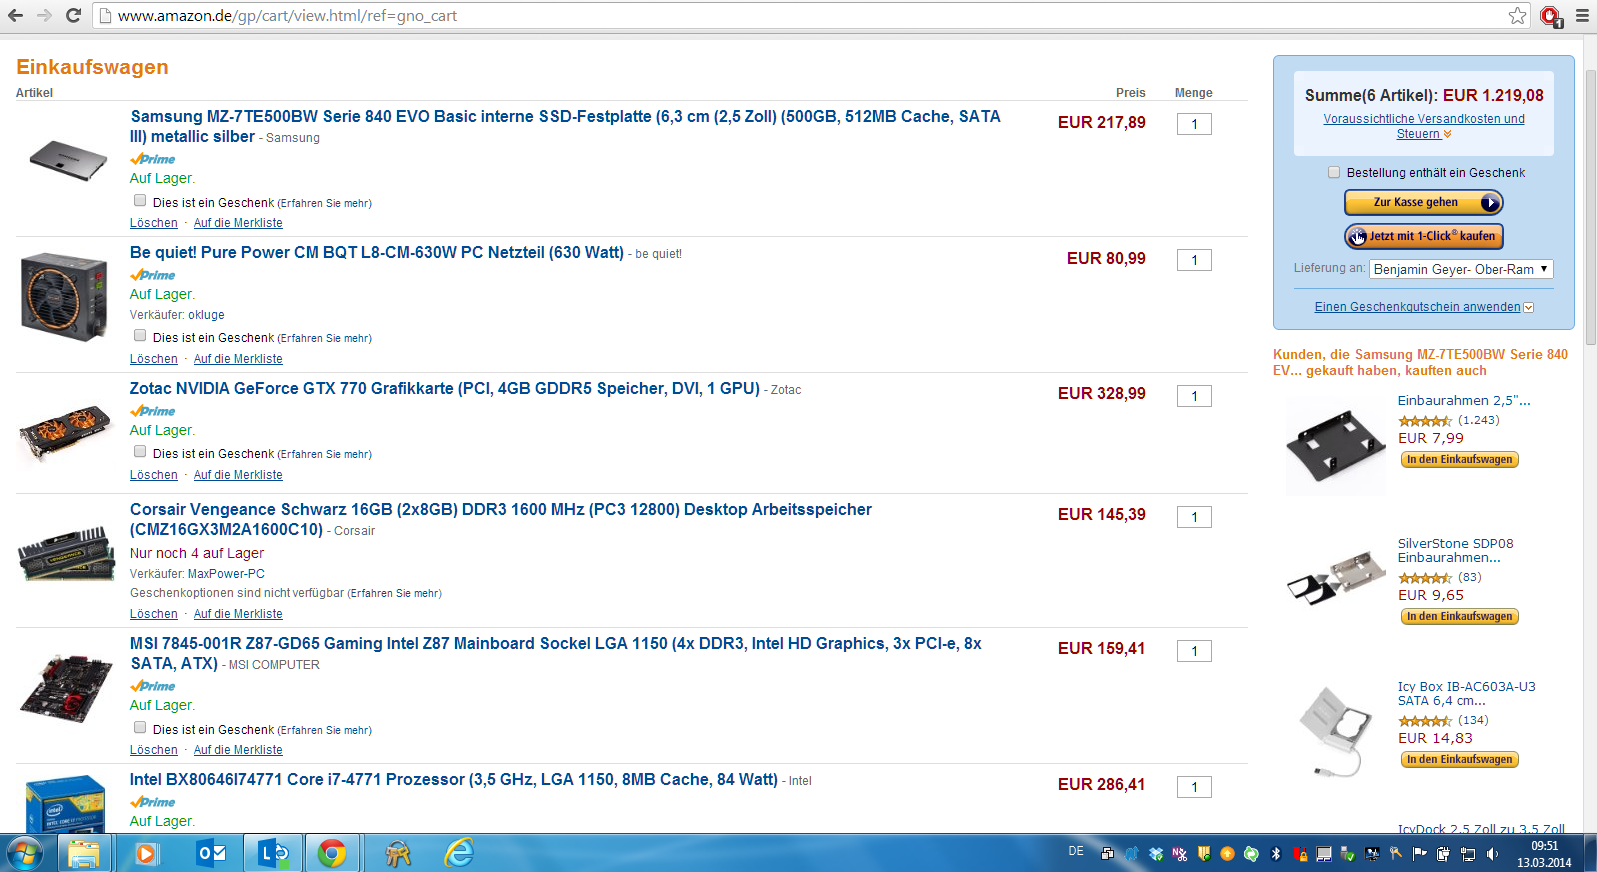The width and height of the screenshot is (1597, 872).
Task: Click the browser forward arrow
Action: click(x=44, y=15)
